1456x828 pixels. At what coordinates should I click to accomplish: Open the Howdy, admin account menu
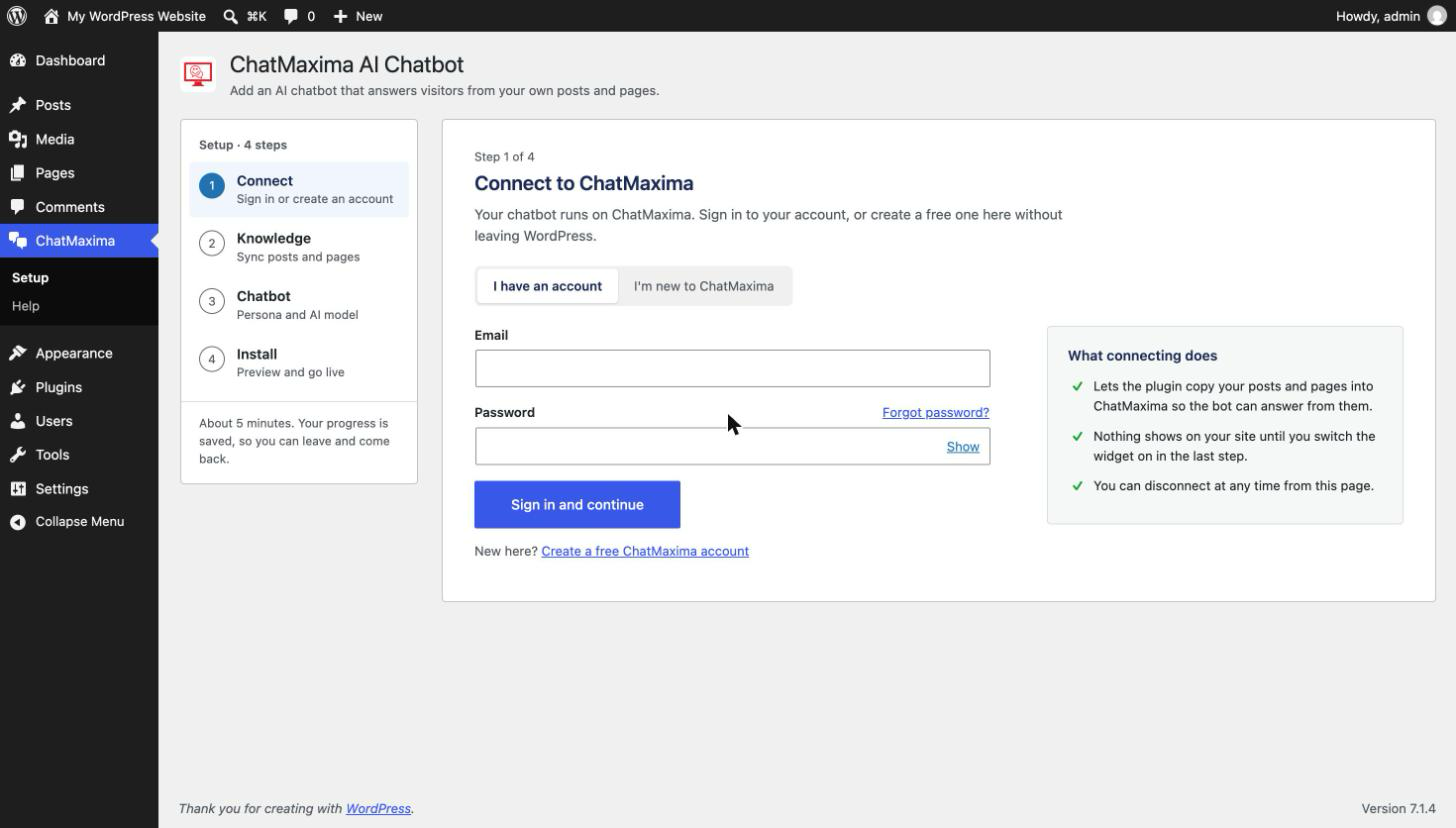[1391, 16]
